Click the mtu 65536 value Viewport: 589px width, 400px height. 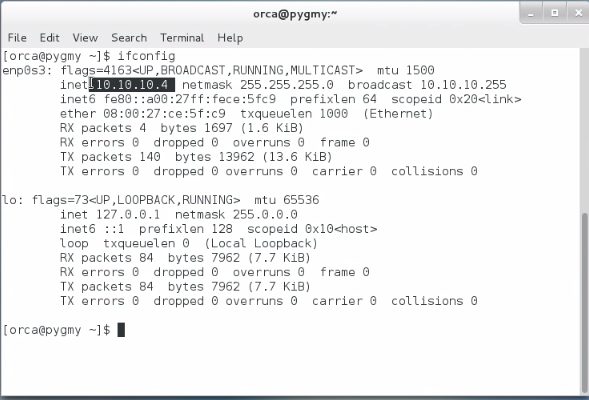point(301,200)
